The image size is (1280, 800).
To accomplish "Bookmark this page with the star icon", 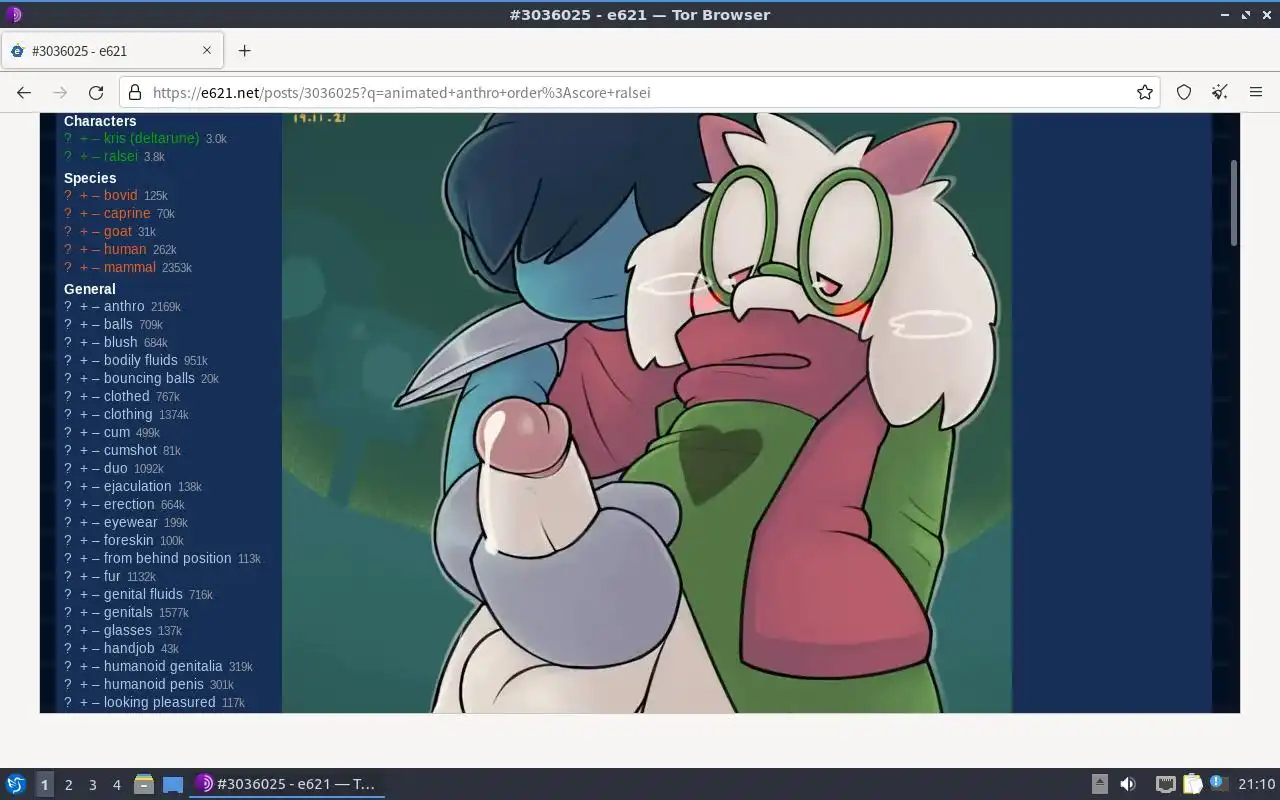I will pyautogui.click(x=1145, y=92).
